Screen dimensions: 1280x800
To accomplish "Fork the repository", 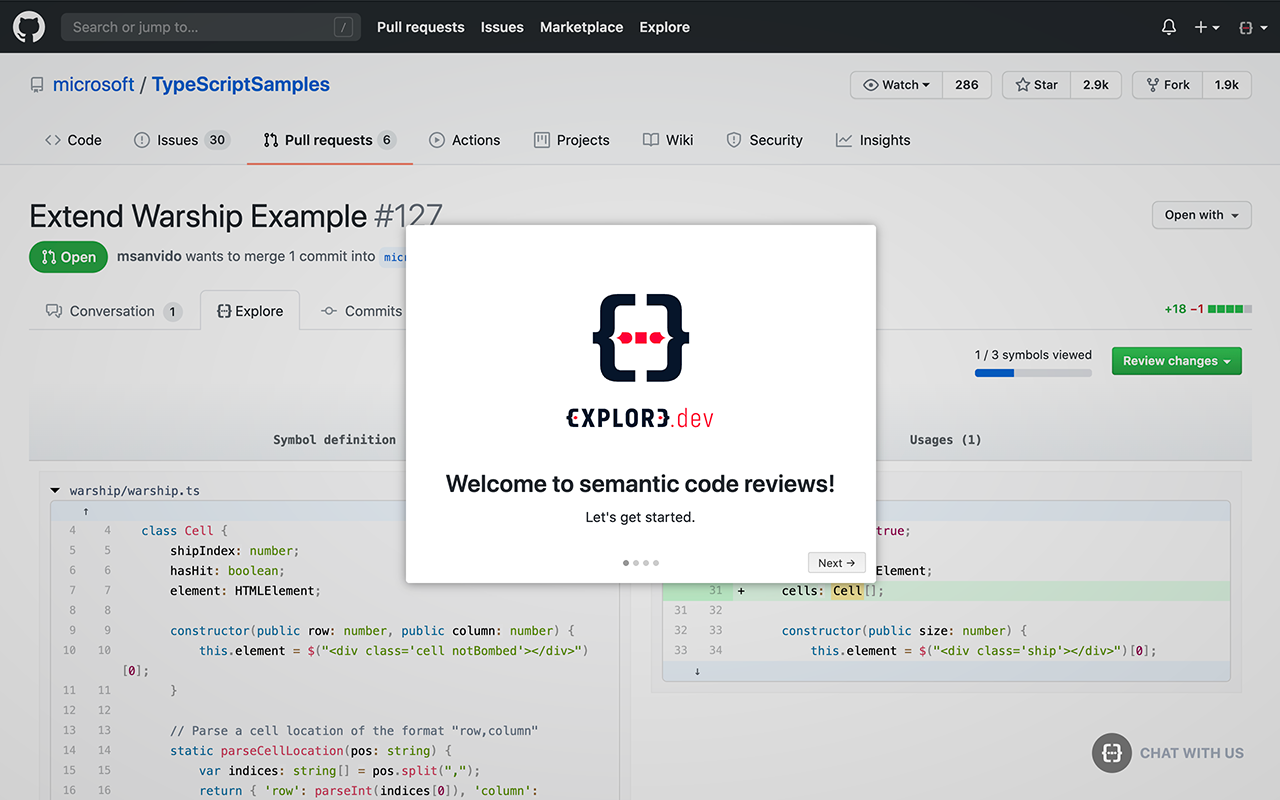I will (1167, 85).
